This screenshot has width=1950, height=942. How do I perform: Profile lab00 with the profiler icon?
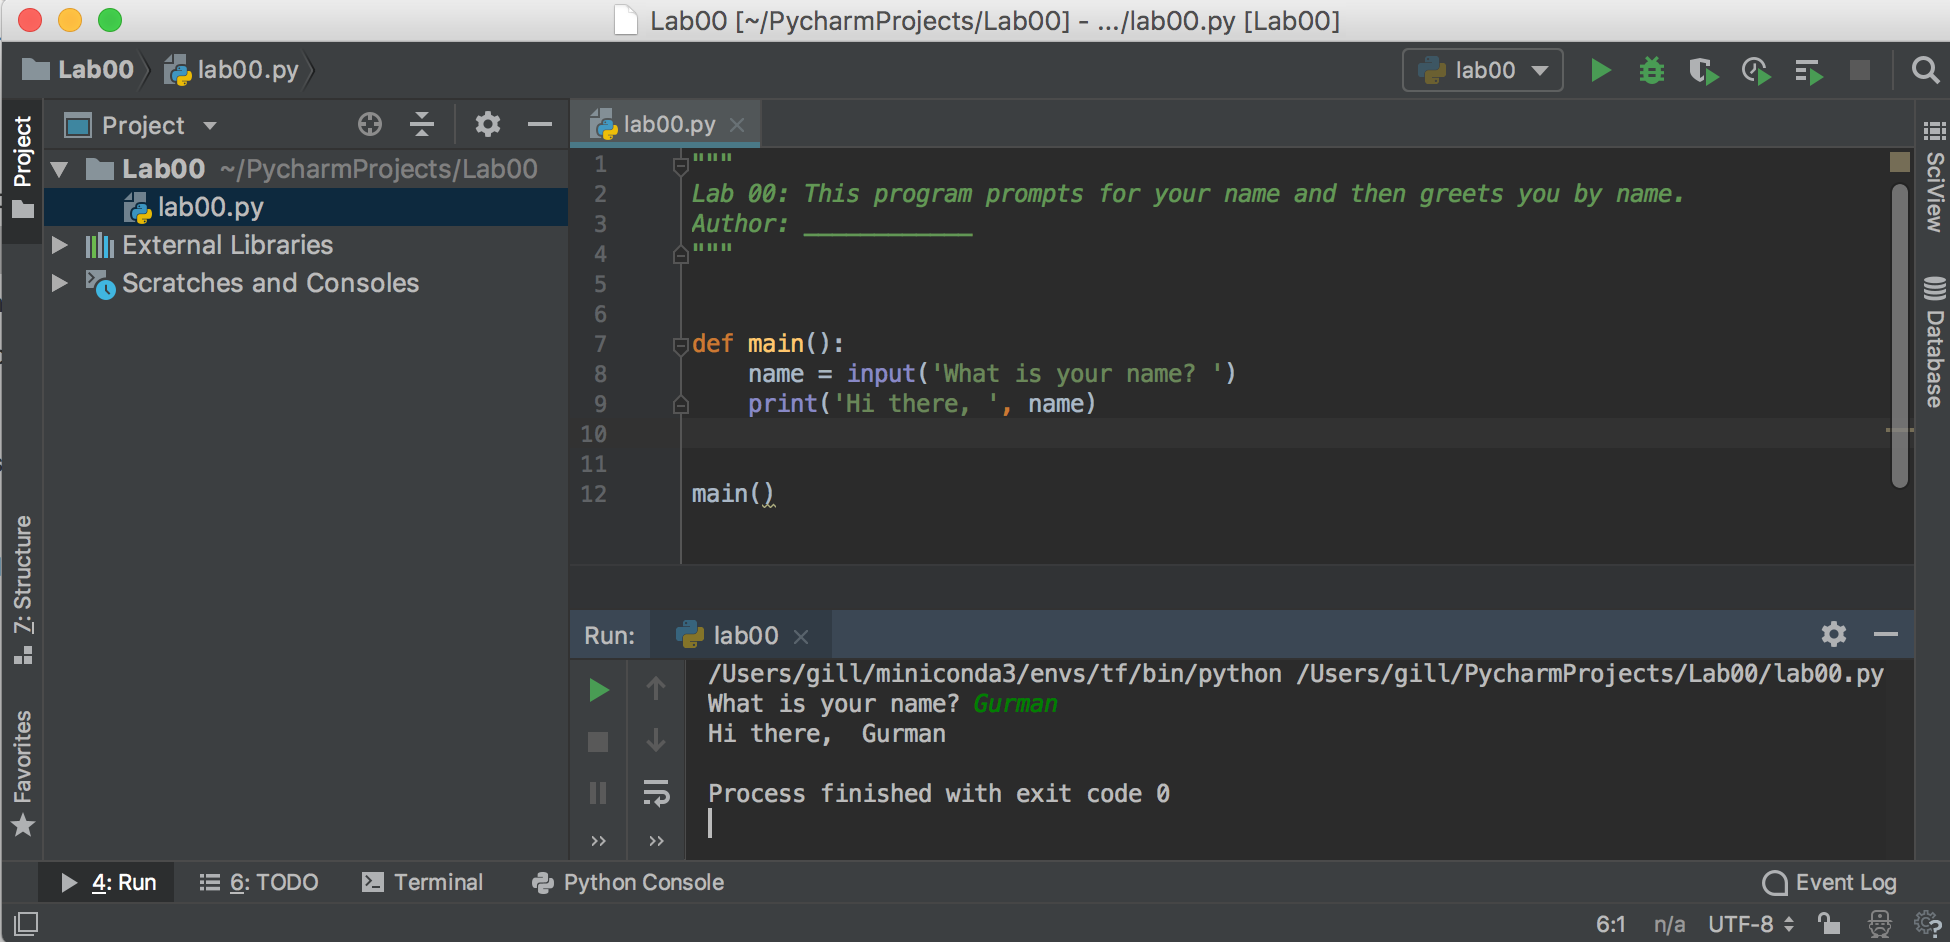(x=1756, y=70)
